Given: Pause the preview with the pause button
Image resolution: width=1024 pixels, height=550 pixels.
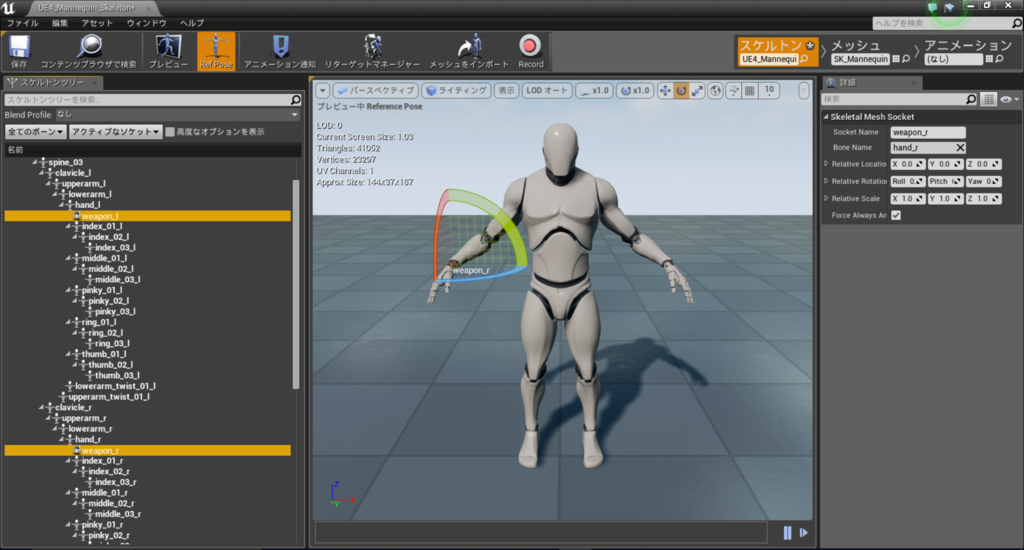Looking at the screenshot, I should [787, 533].
